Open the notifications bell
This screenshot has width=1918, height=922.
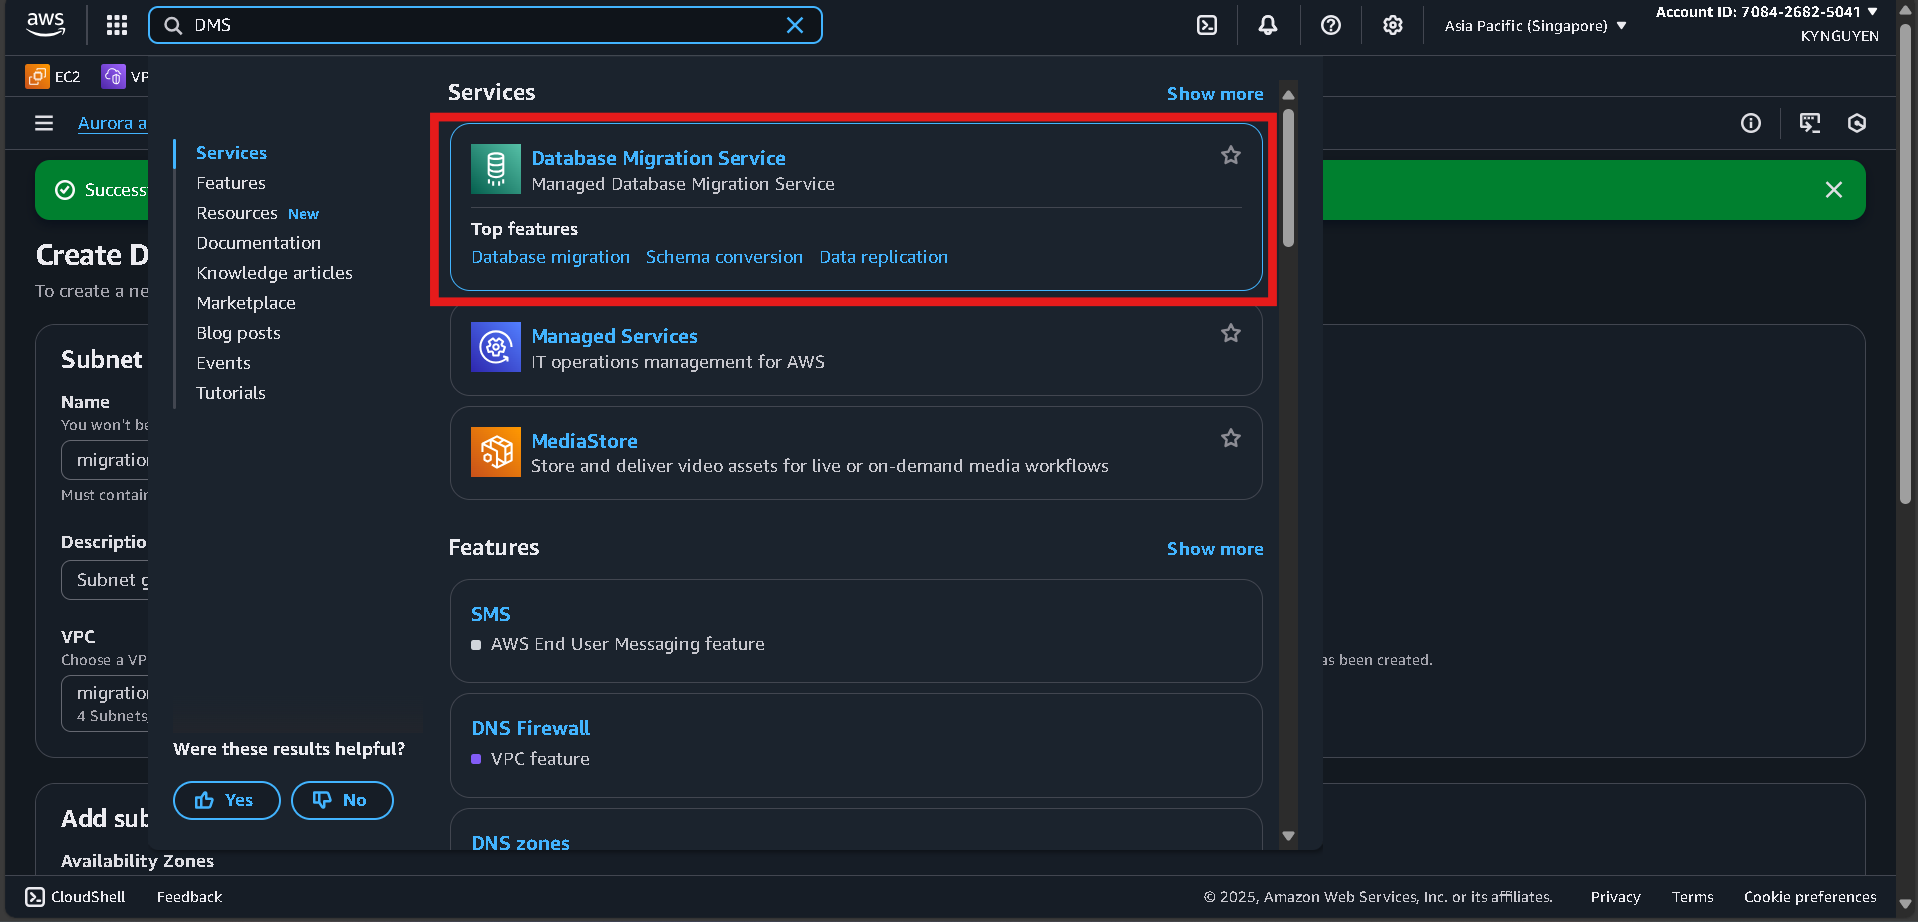tap(1267, 25)
